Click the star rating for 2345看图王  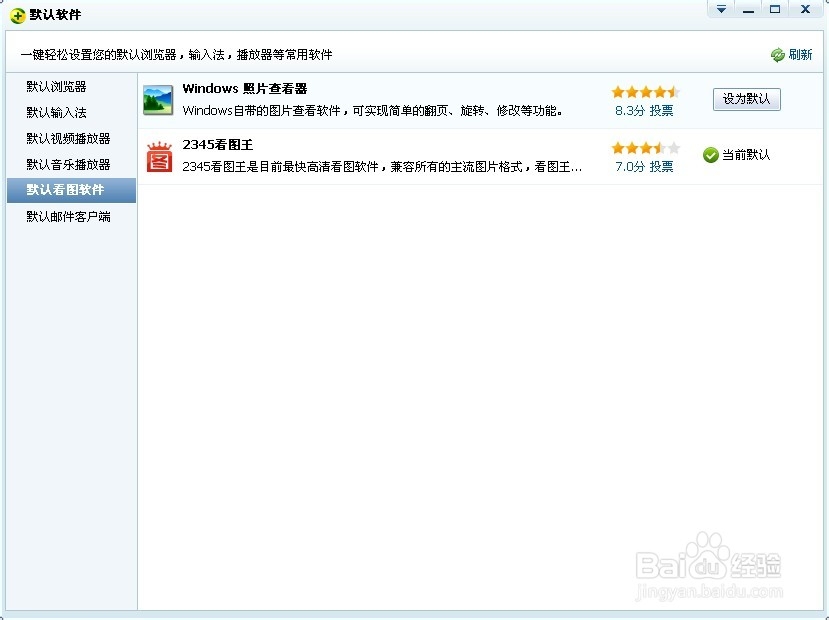click(645, 148)
